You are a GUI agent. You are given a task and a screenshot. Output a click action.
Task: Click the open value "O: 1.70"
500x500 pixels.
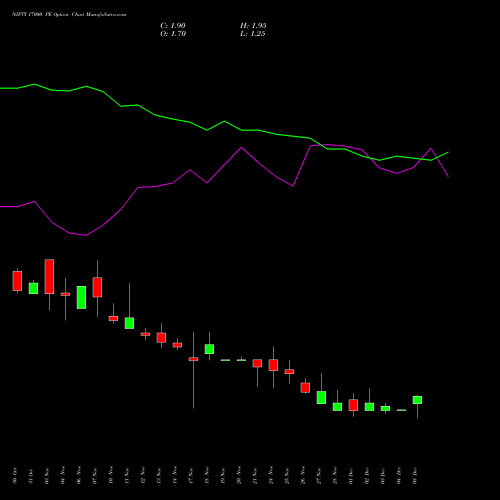(173, 34)
